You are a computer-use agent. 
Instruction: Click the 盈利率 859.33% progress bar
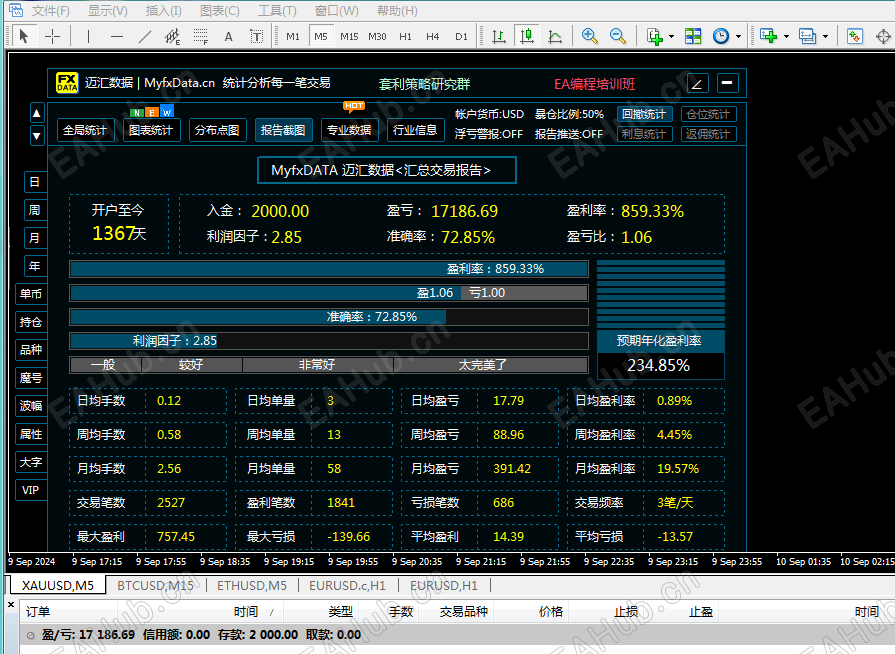329,269
